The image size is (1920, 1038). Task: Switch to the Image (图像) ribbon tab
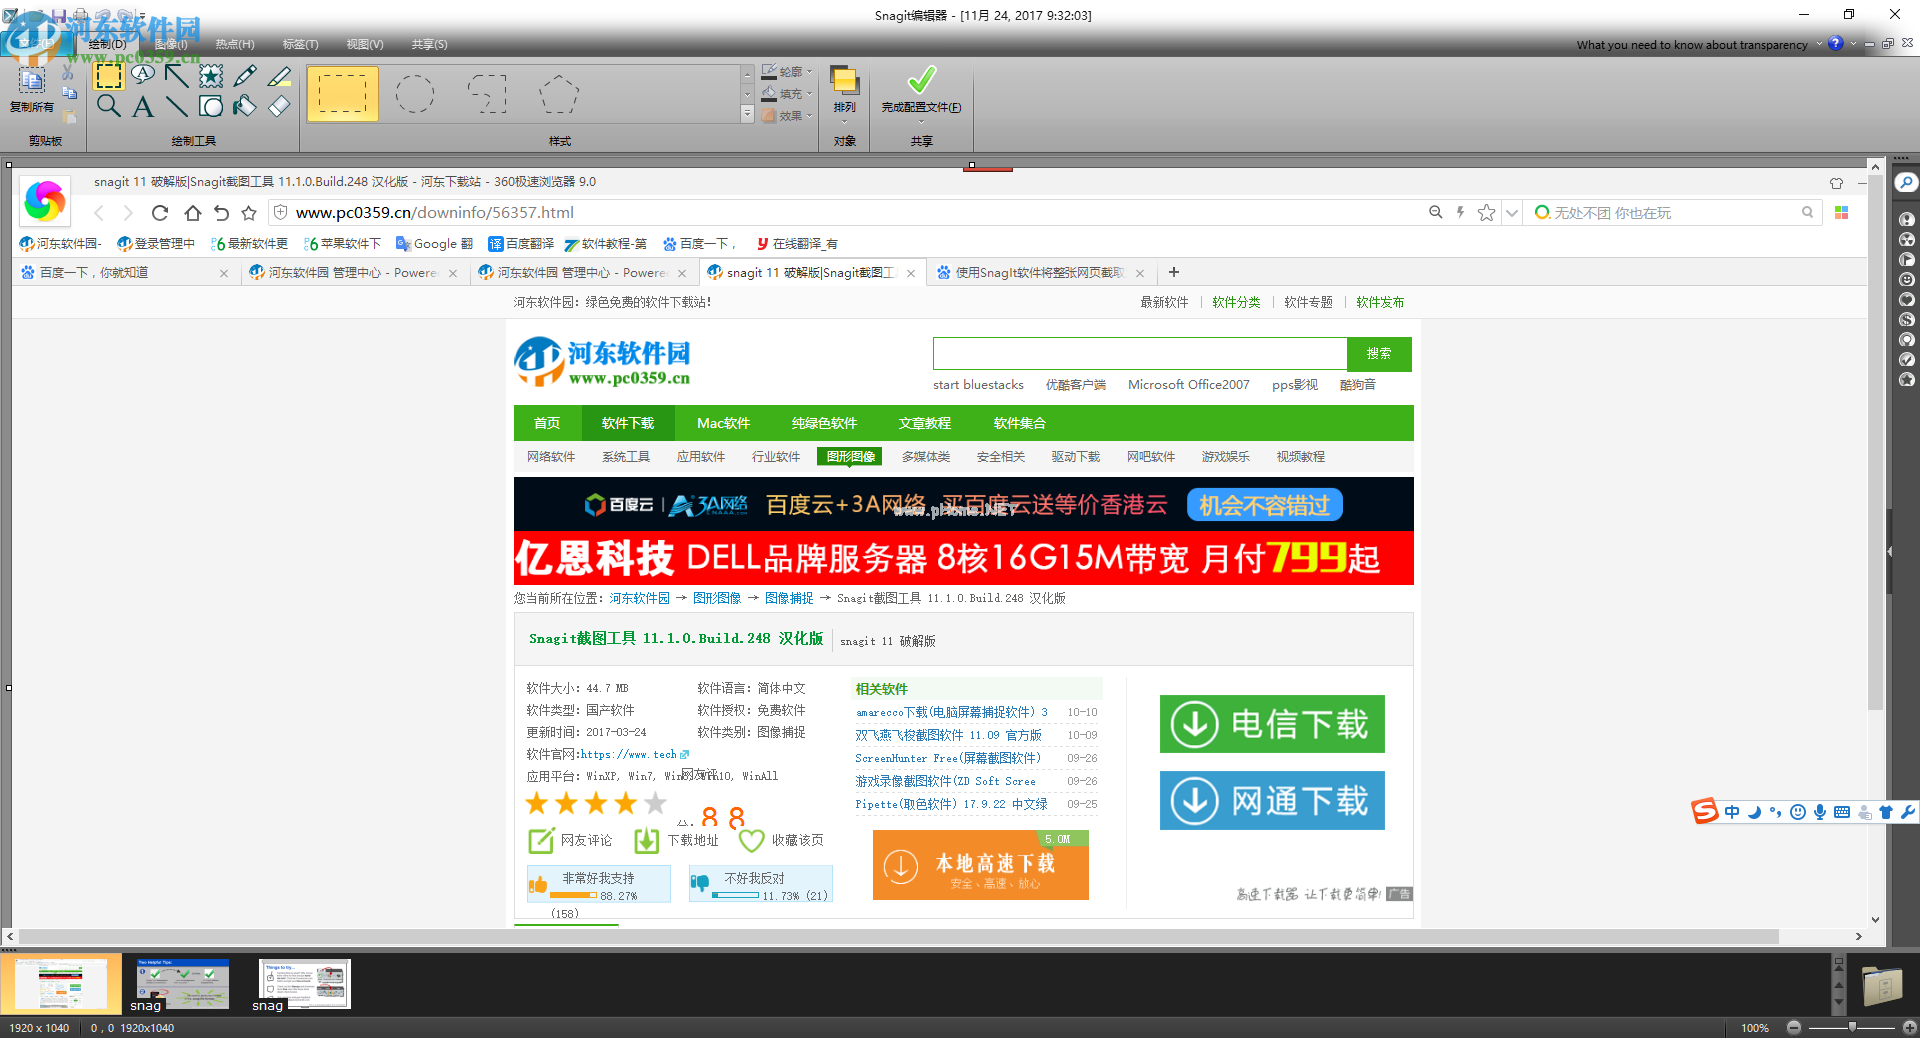171,44
